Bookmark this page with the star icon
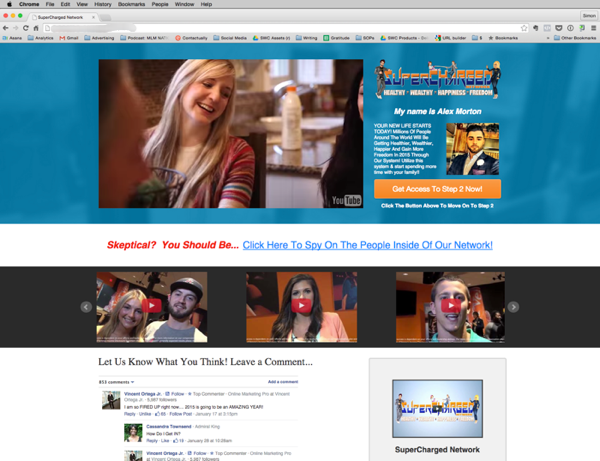 click(x=524, y=28)
